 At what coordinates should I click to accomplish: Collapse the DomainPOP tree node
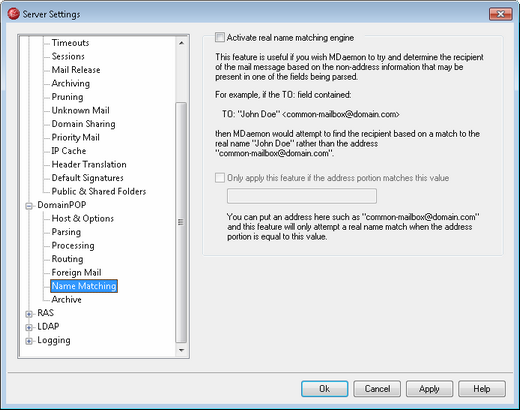29,206
